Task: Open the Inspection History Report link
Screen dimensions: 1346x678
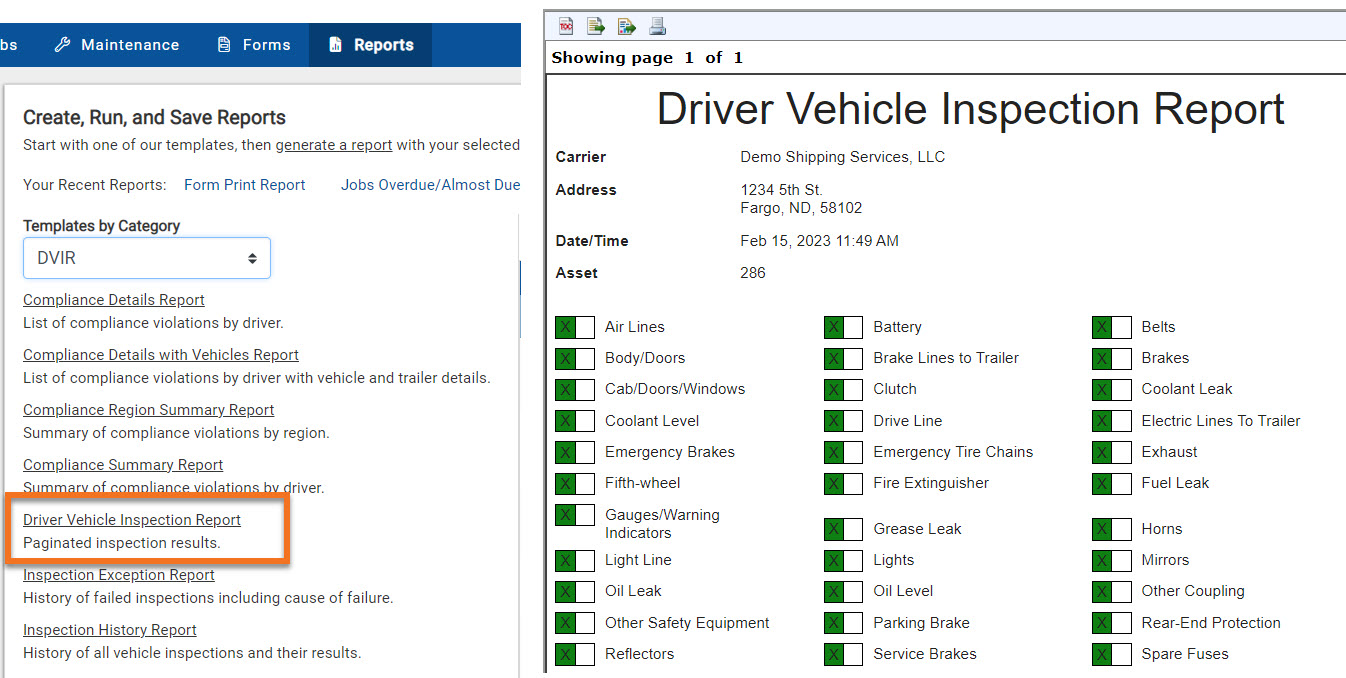Action: point(110,630)
